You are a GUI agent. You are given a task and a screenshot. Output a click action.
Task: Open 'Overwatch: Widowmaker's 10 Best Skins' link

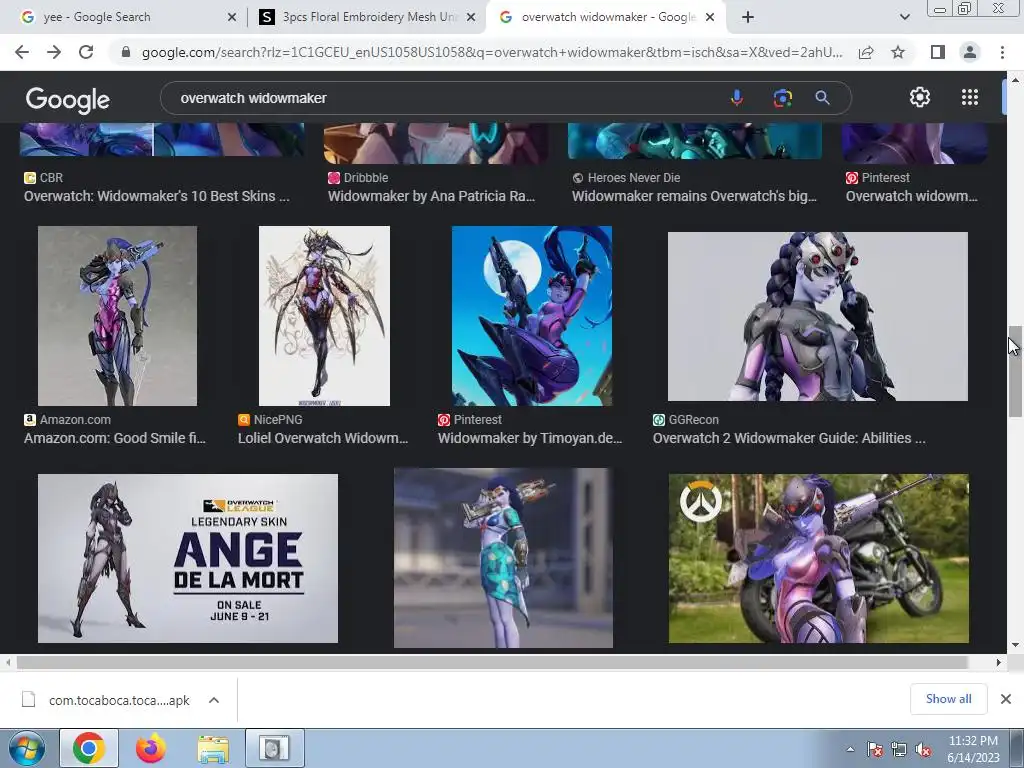coord(157,196)
